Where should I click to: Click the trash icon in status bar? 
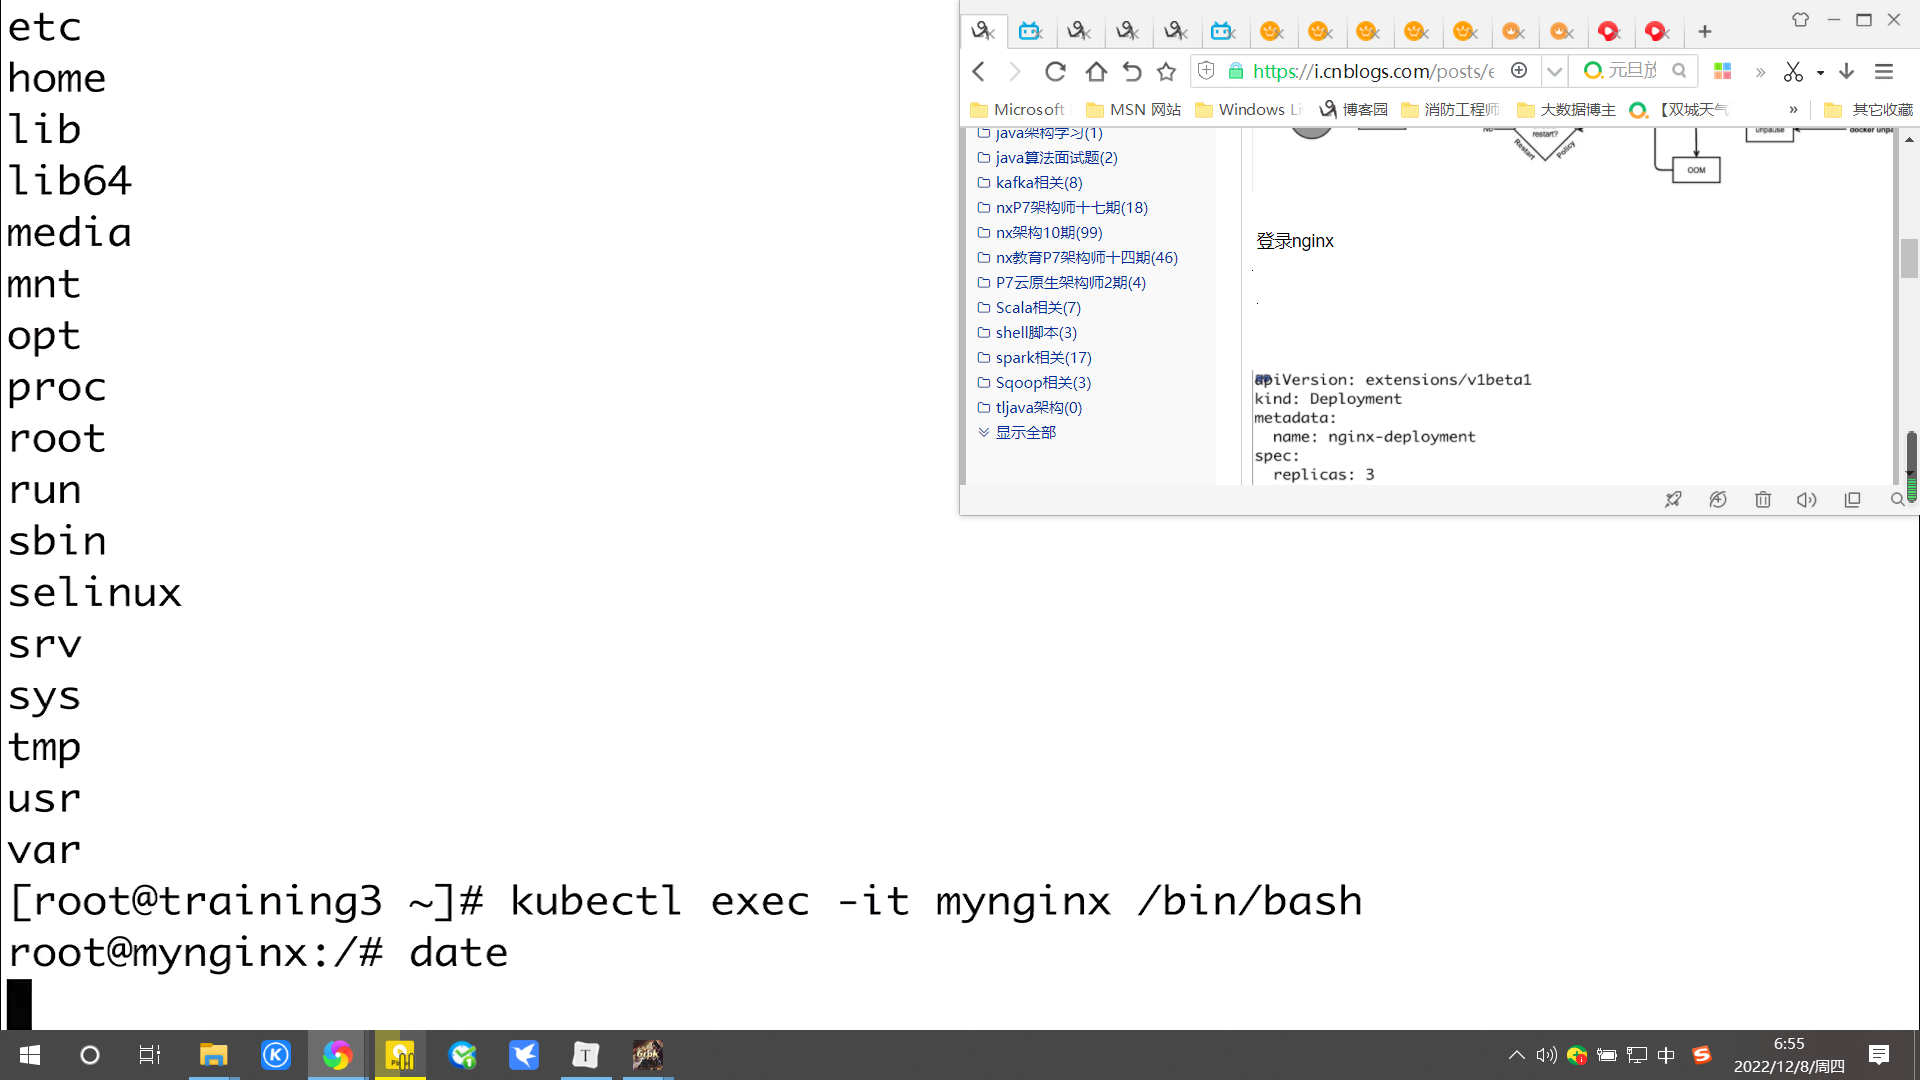click(1763, 500)
